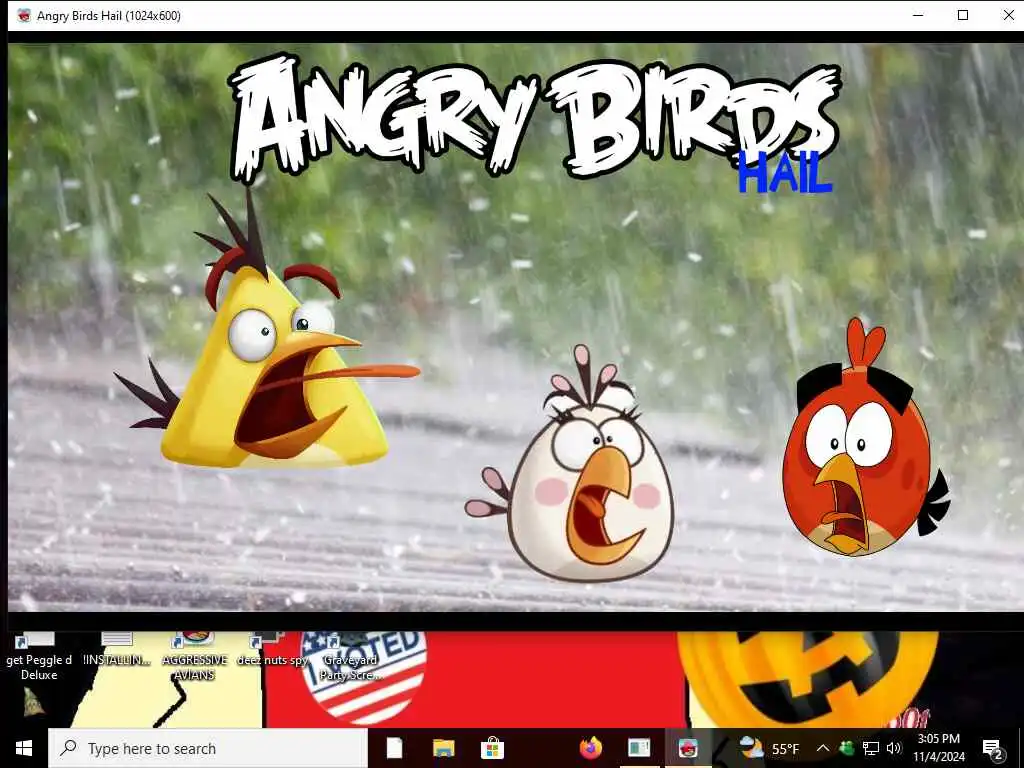Select the deez nuts spy desktop shortcut
The width and height of the screenshot is (1024, 768).
point(272,650)
